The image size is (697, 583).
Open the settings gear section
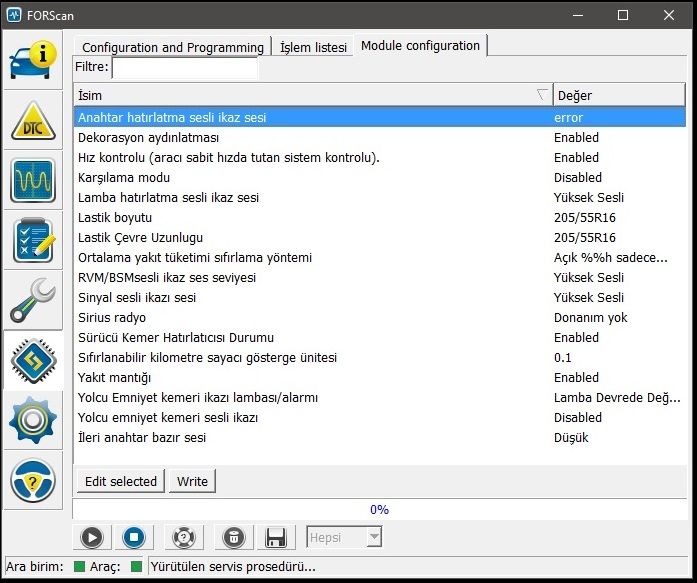pos(33,420)
